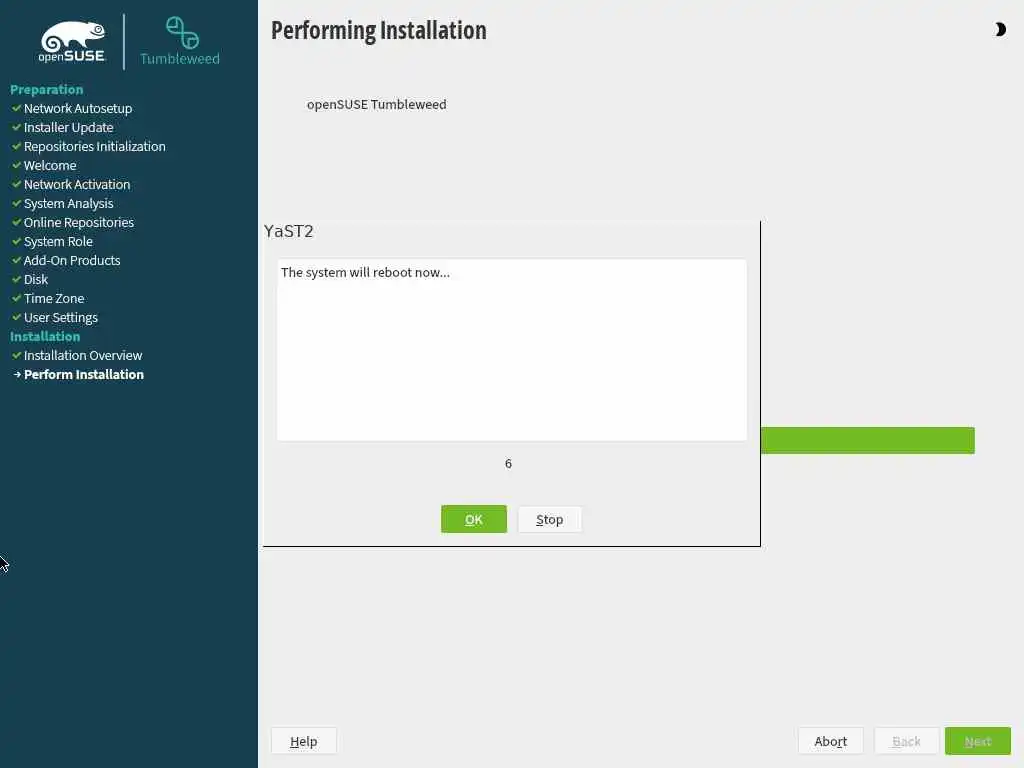This screenshot has width=1024, height=768.
Task: Click arrow icon beside Perform Installation
Action: click(x=17, y=374)
